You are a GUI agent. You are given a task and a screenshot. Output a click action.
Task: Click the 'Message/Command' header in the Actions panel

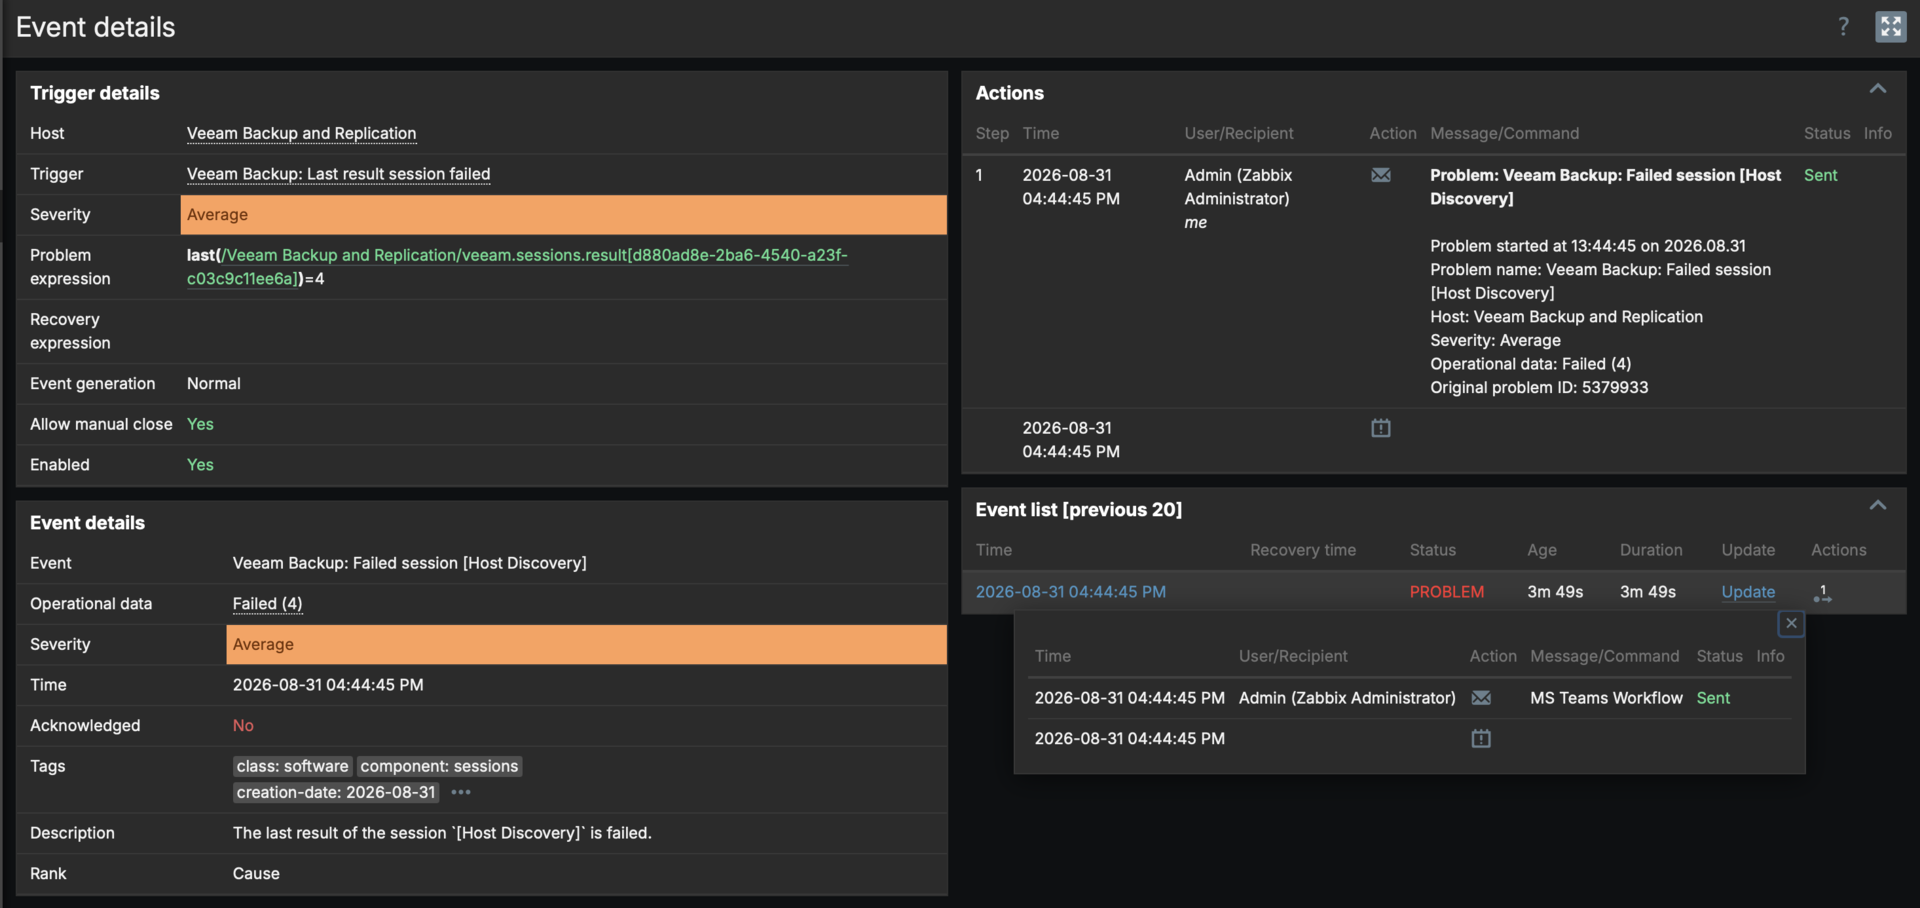pyautogui.click(x=1505, y=133)
